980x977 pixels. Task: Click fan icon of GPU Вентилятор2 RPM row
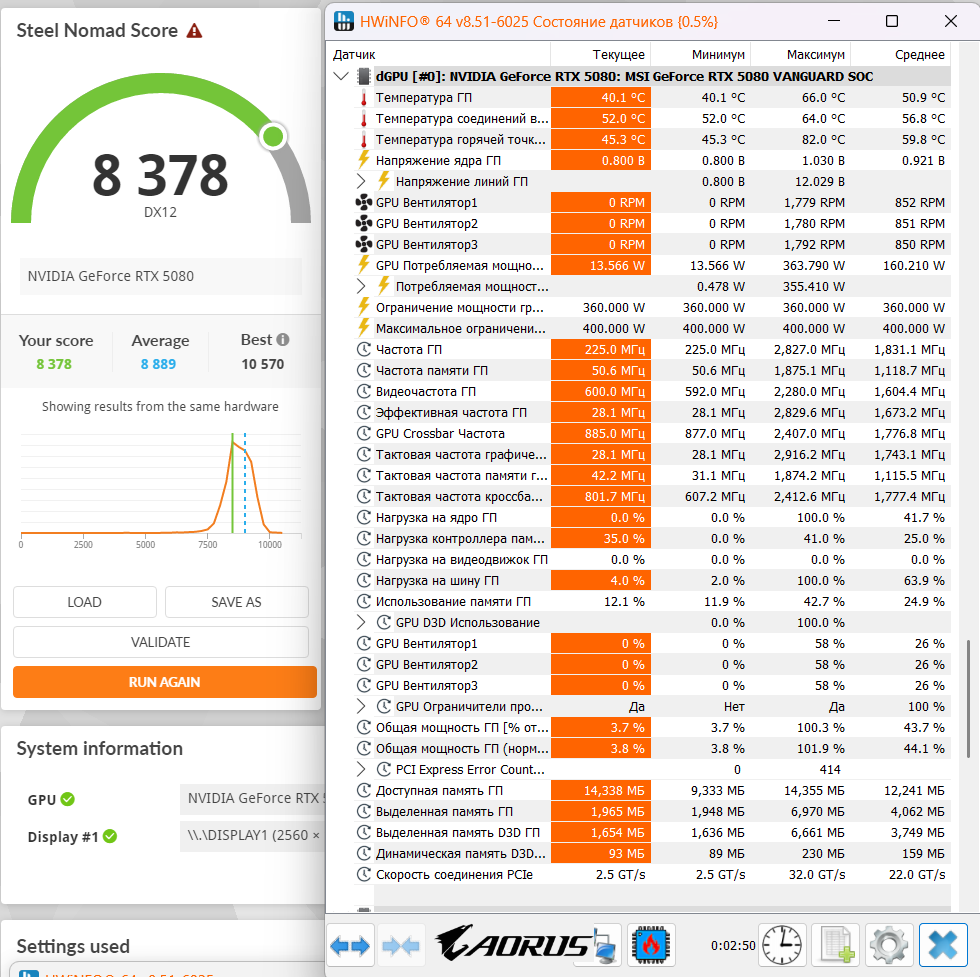(x=364, y=223)
